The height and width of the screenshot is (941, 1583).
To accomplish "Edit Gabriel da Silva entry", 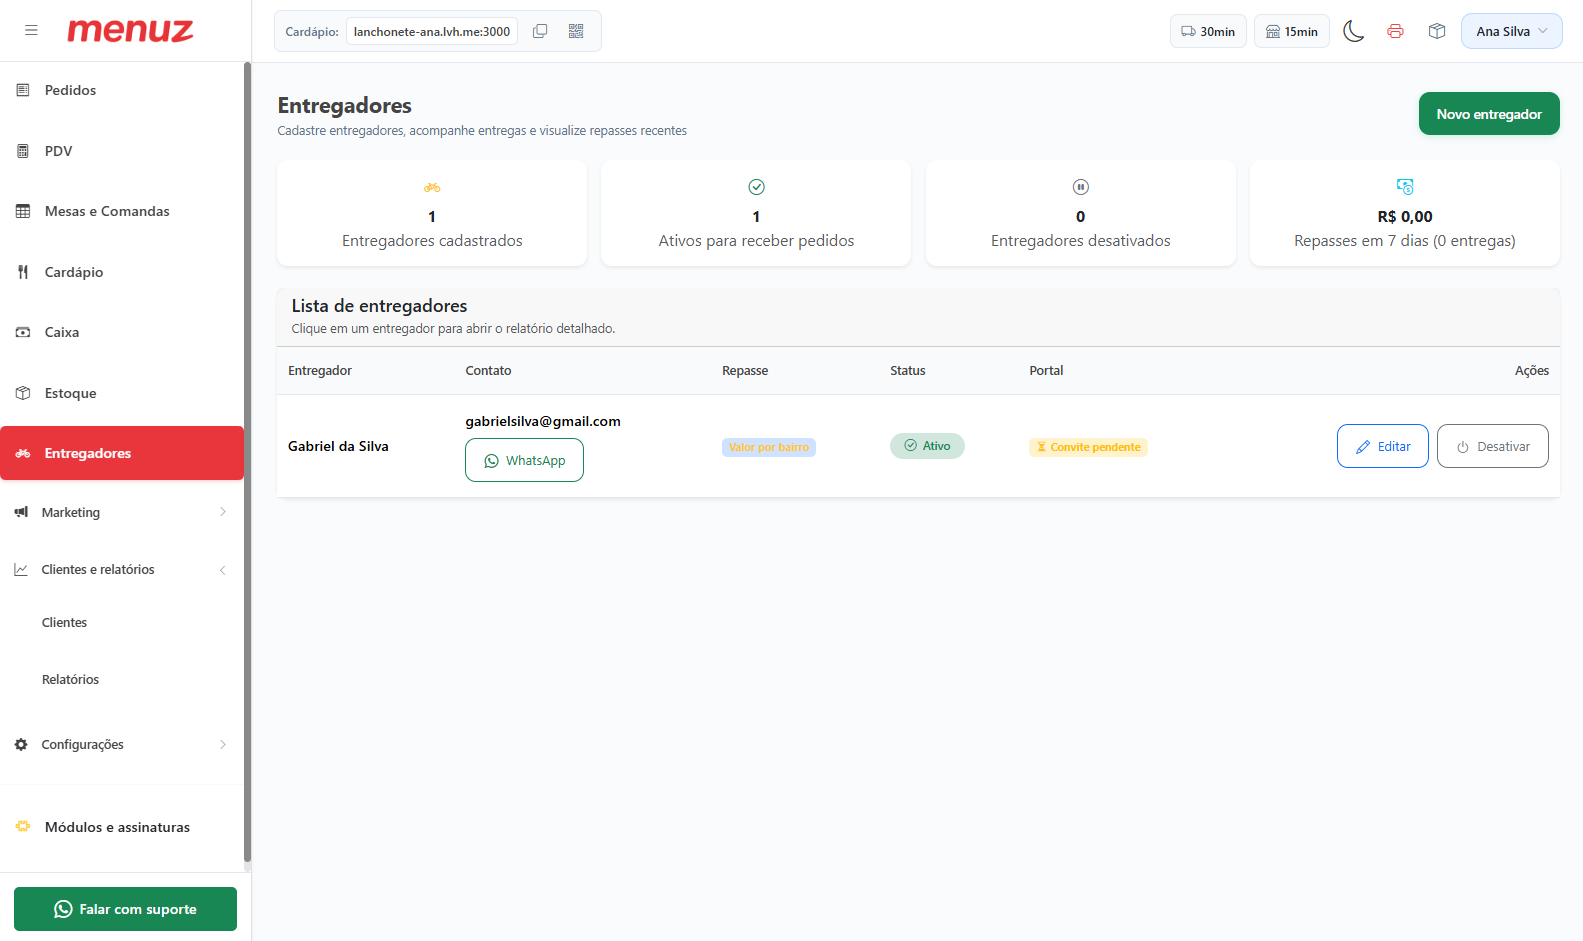I will point(1382,446).
